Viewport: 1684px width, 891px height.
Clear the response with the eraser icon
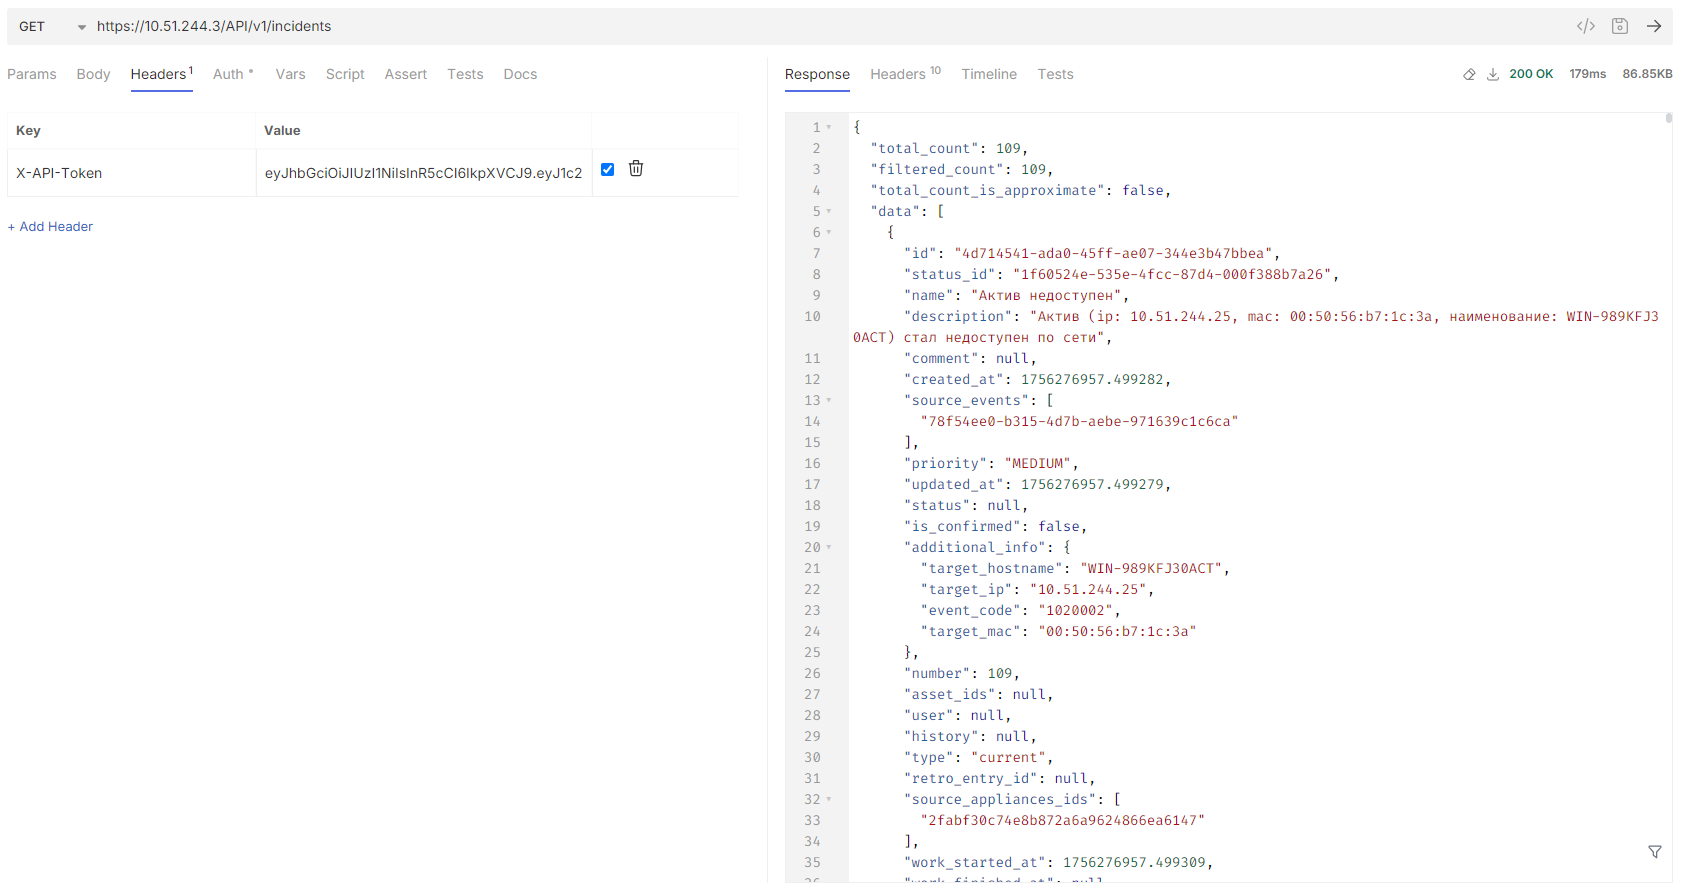pyautogui.click(x=1469, y=74)
